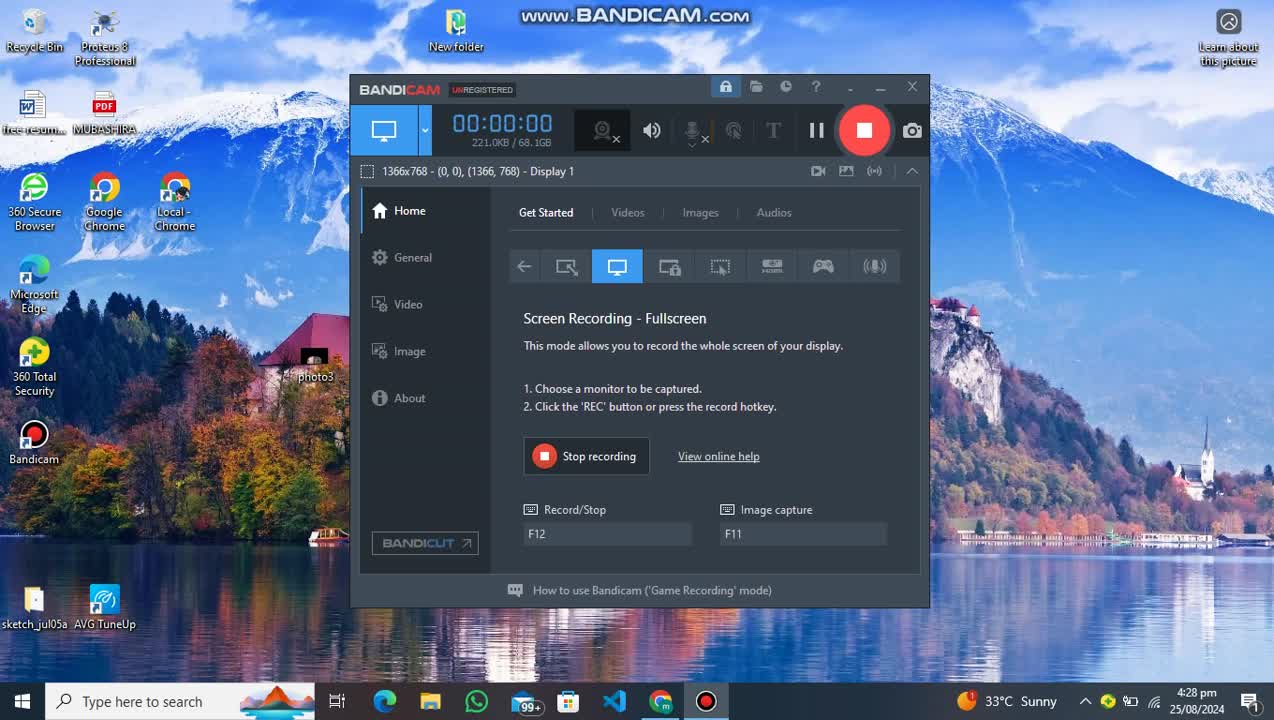This screenshot has height=720, width=1274.
Task: Select HDMI device recording mode icon
Action: click(772, 266)
